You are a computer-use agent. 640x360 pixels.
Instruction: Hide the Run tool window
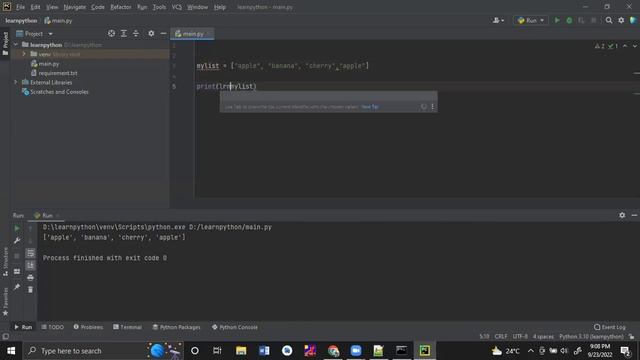click(634, 215)
